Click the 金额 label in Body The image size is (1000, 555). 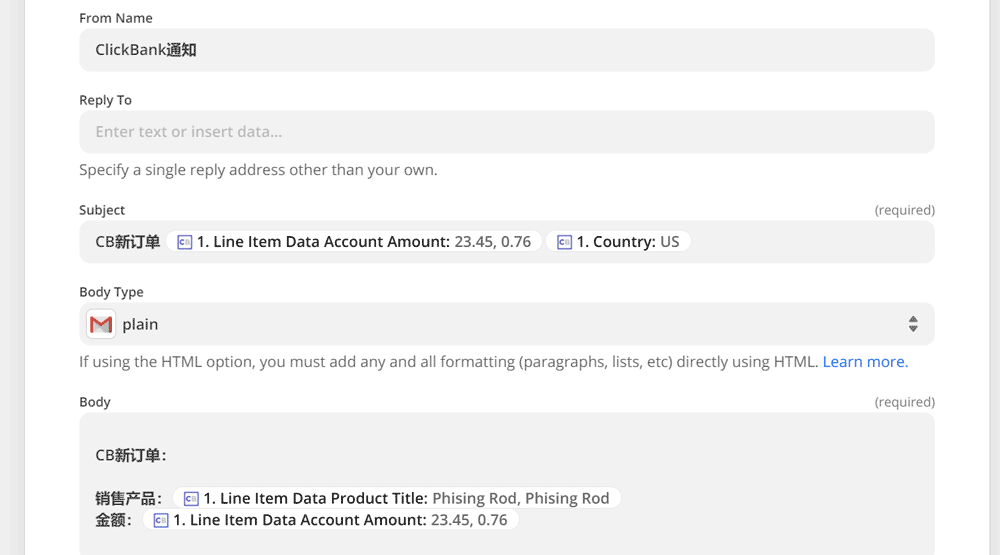[x=113, y=520]
